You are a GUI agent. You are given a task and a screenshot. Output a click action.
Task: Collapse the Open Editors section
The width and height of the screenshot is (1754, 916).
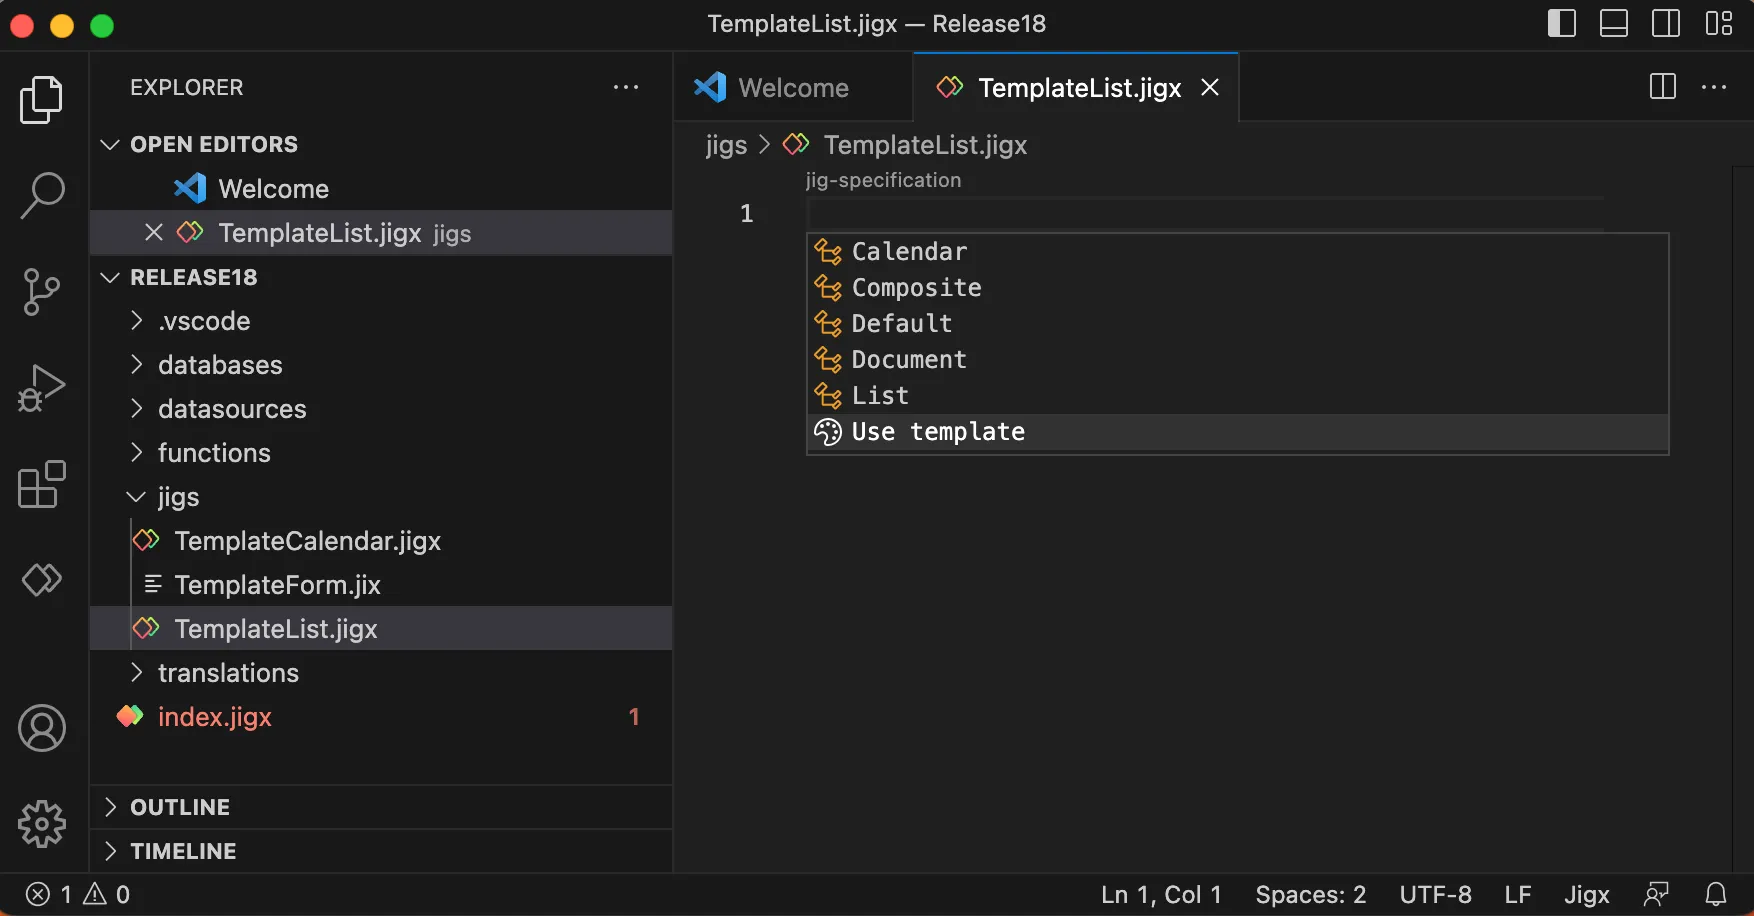coord(380,144)
